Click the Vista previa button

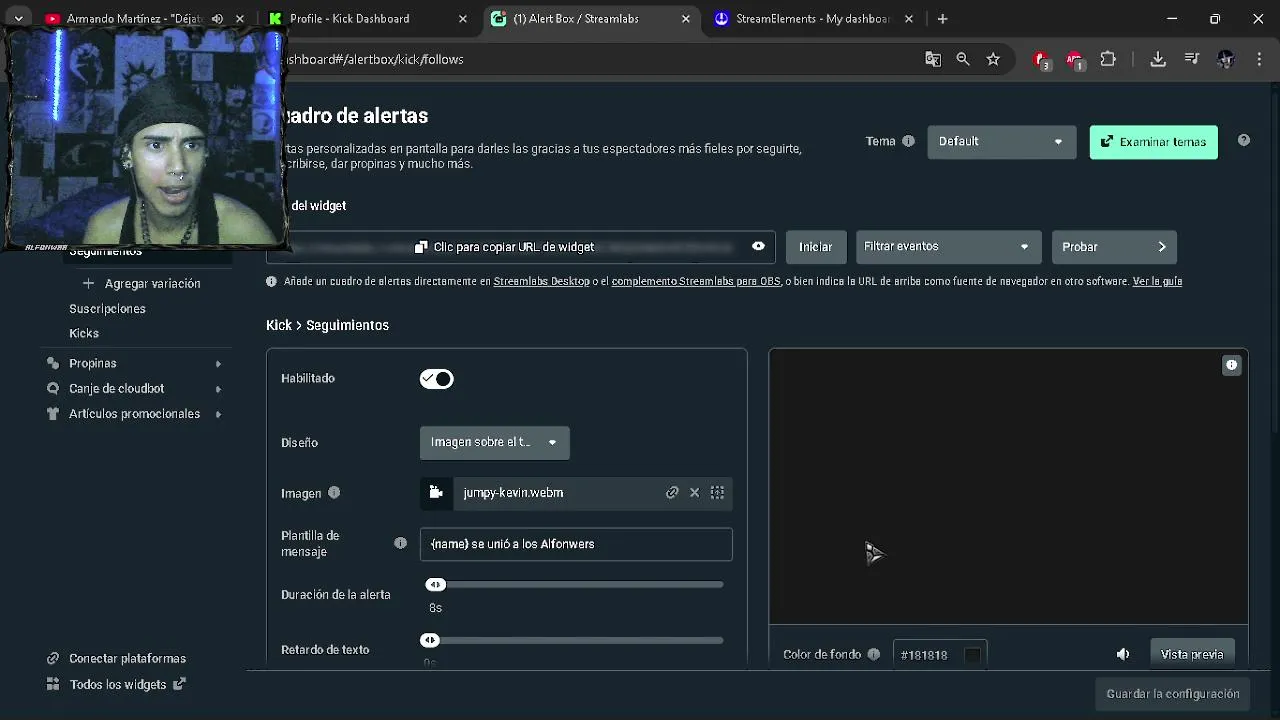1192,654
